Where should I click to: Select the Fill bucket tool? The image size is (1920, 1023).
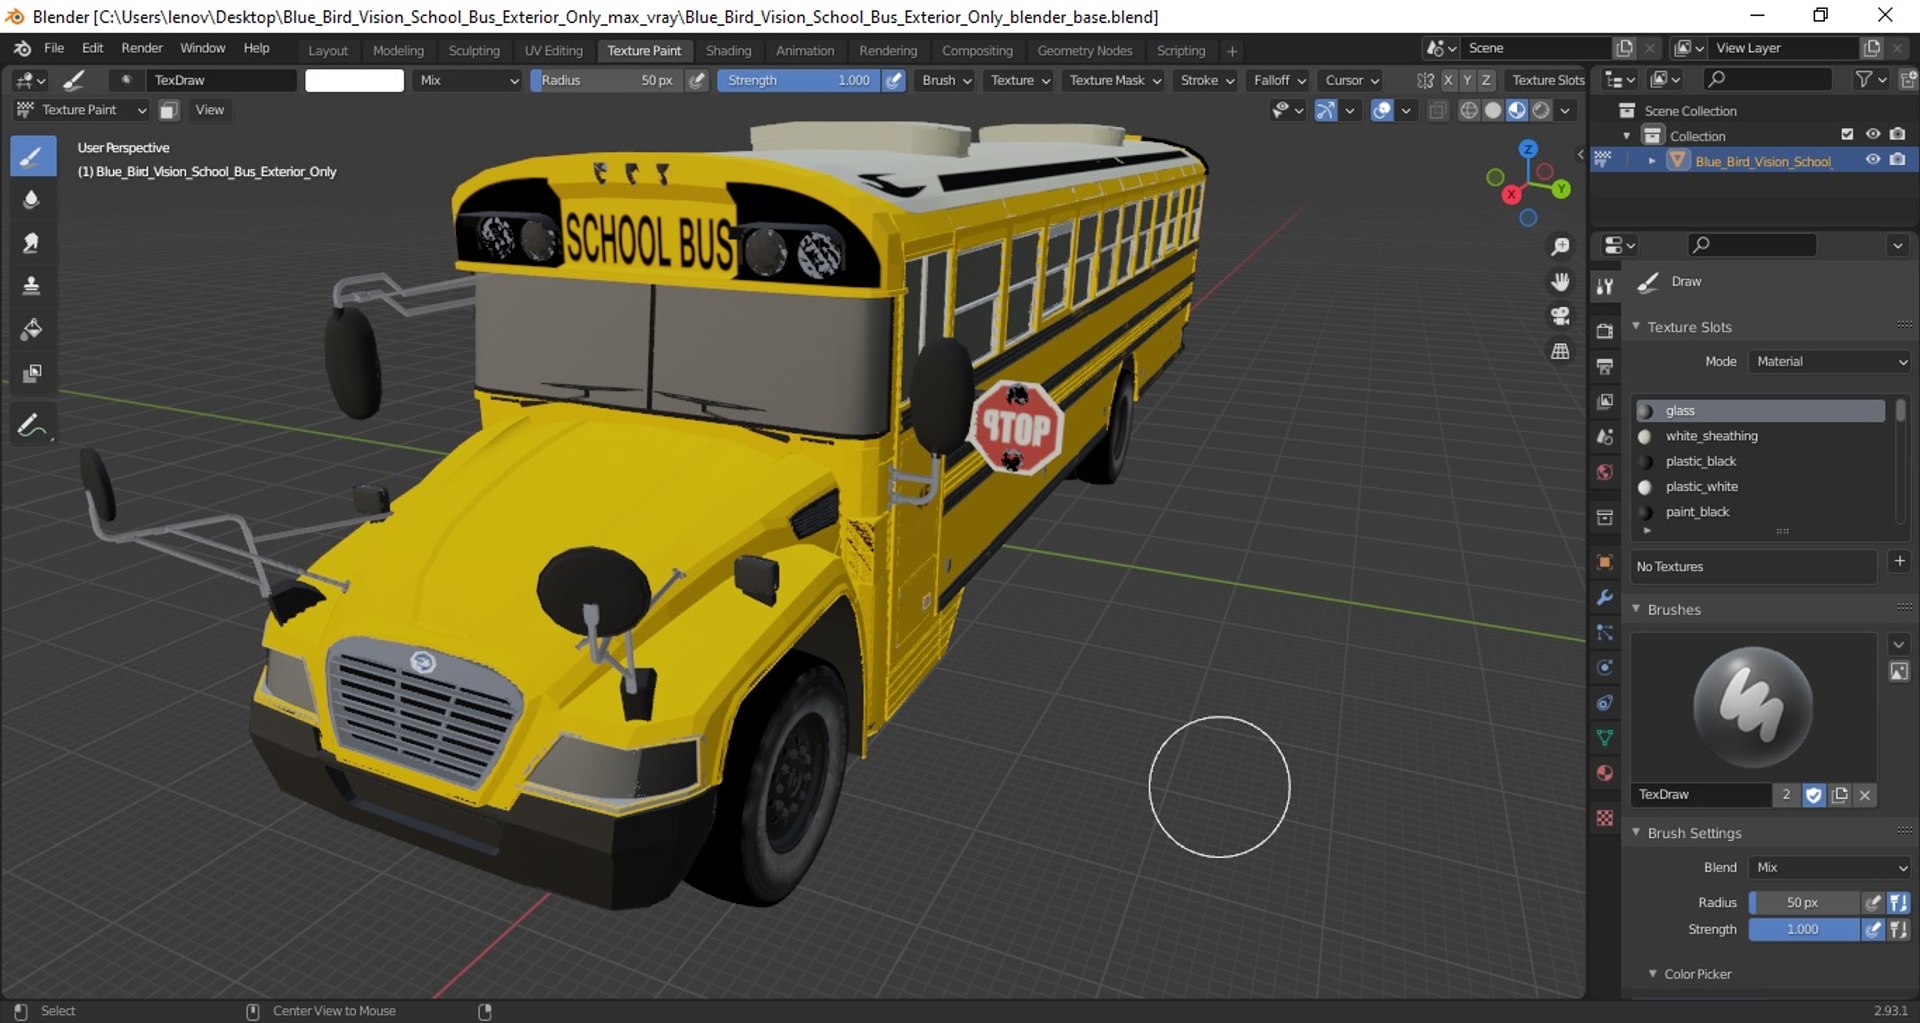pyautogui.click(x=32, y=329)
